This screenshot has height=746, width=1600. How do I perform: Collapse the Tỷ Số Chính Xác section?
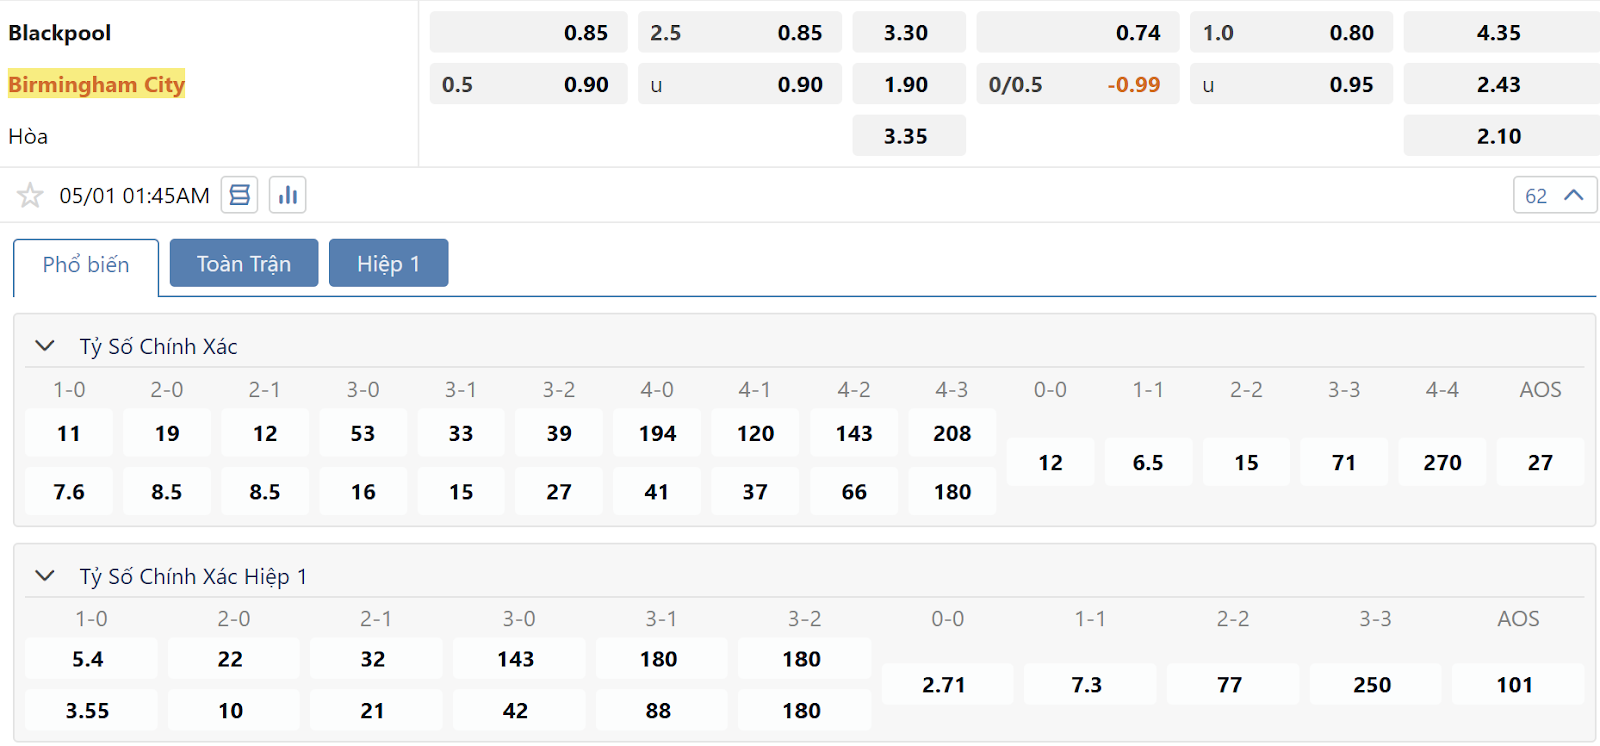(45, 346)
